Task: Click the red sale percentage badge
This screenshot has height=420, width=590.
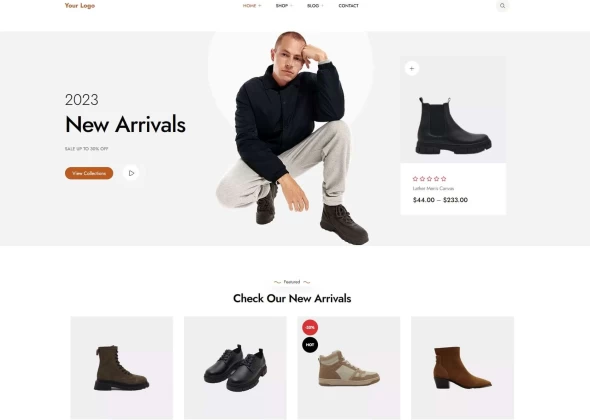Action: pyautogui.click(x=310, y=327)
